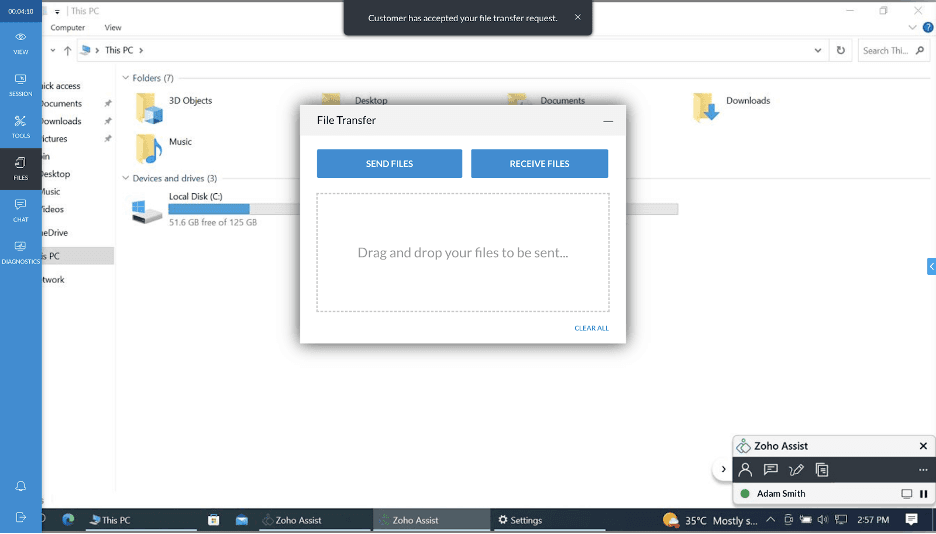
Task: Minimize the File Transfer dialog
Action: click(608, 121)
